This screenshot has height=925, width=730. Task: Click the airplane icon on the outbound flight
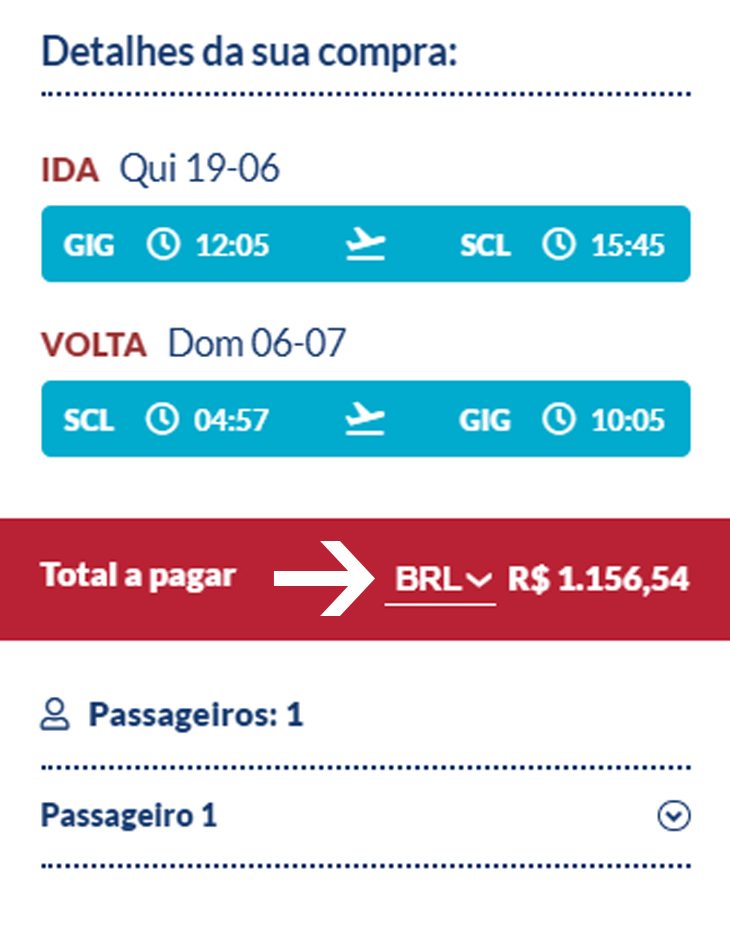365,244
